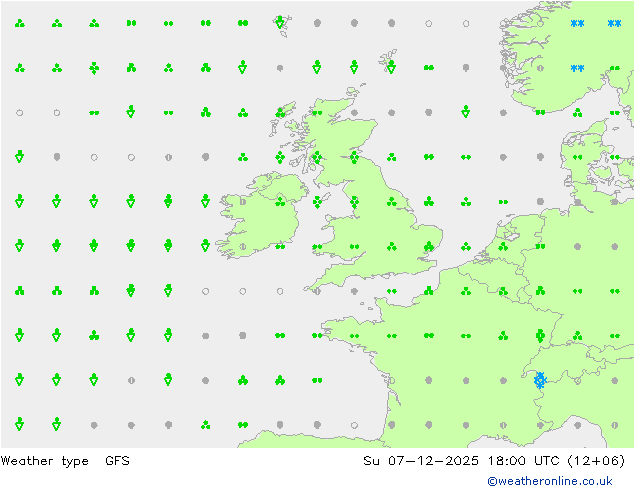Click the rain symbol over East Anglia

pyautogui.click(x=429, y=246)
